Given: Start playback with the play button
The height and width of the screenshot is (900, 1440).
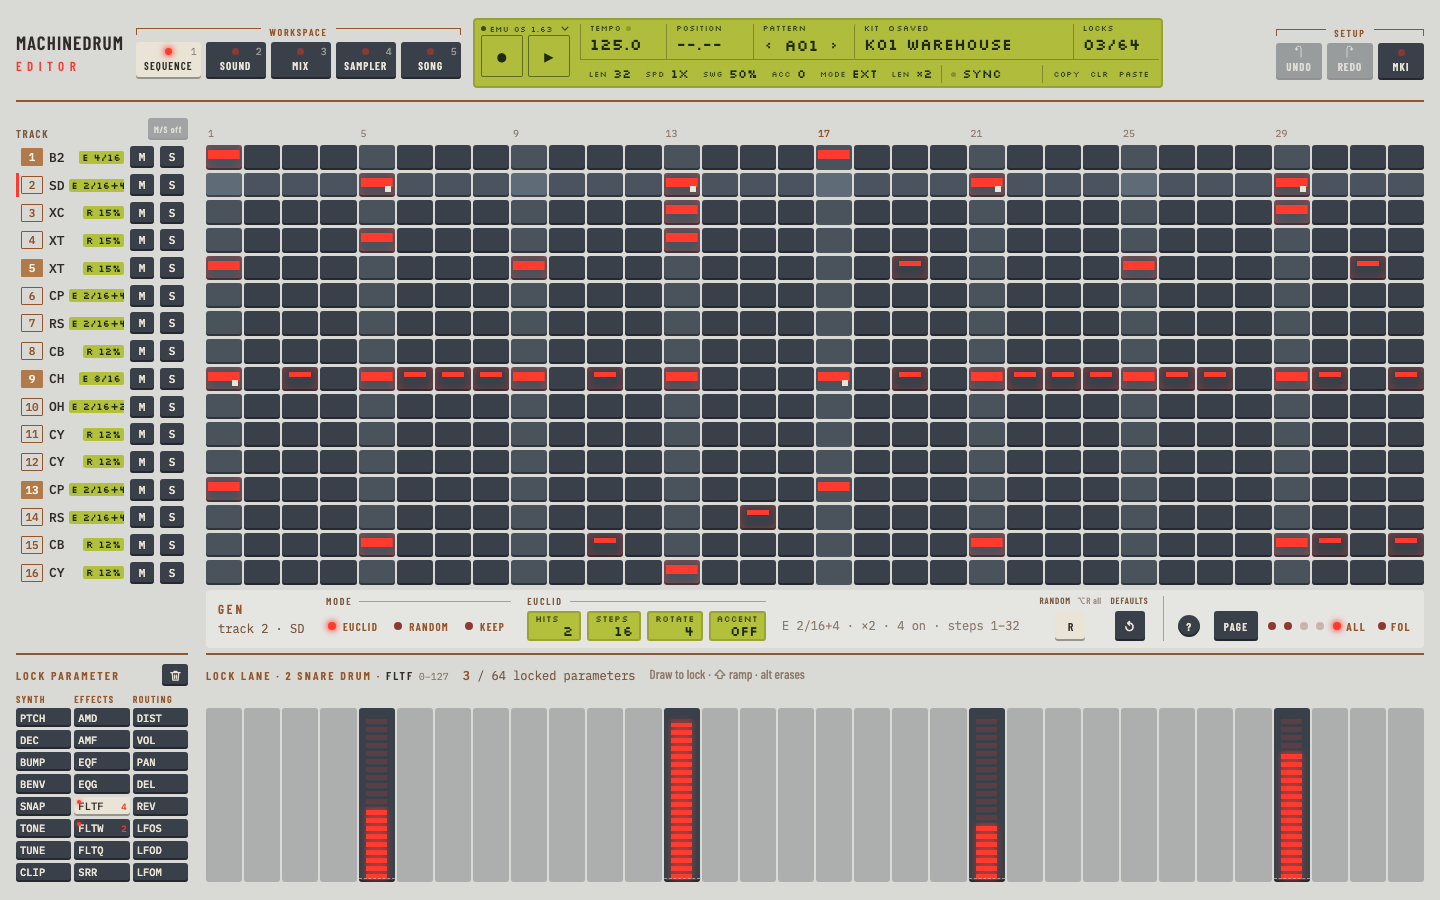Looking at the screenshot, I should click(x=548, y=57).
